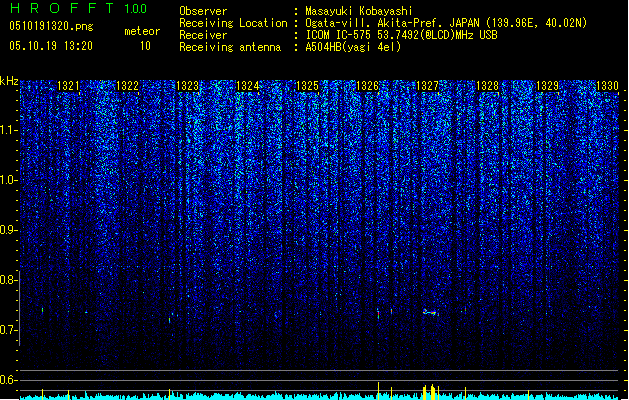Viewport: 629px width, 400px height.
Task: Click the tallest yellow spike under 1326
Action: [378, 391]
